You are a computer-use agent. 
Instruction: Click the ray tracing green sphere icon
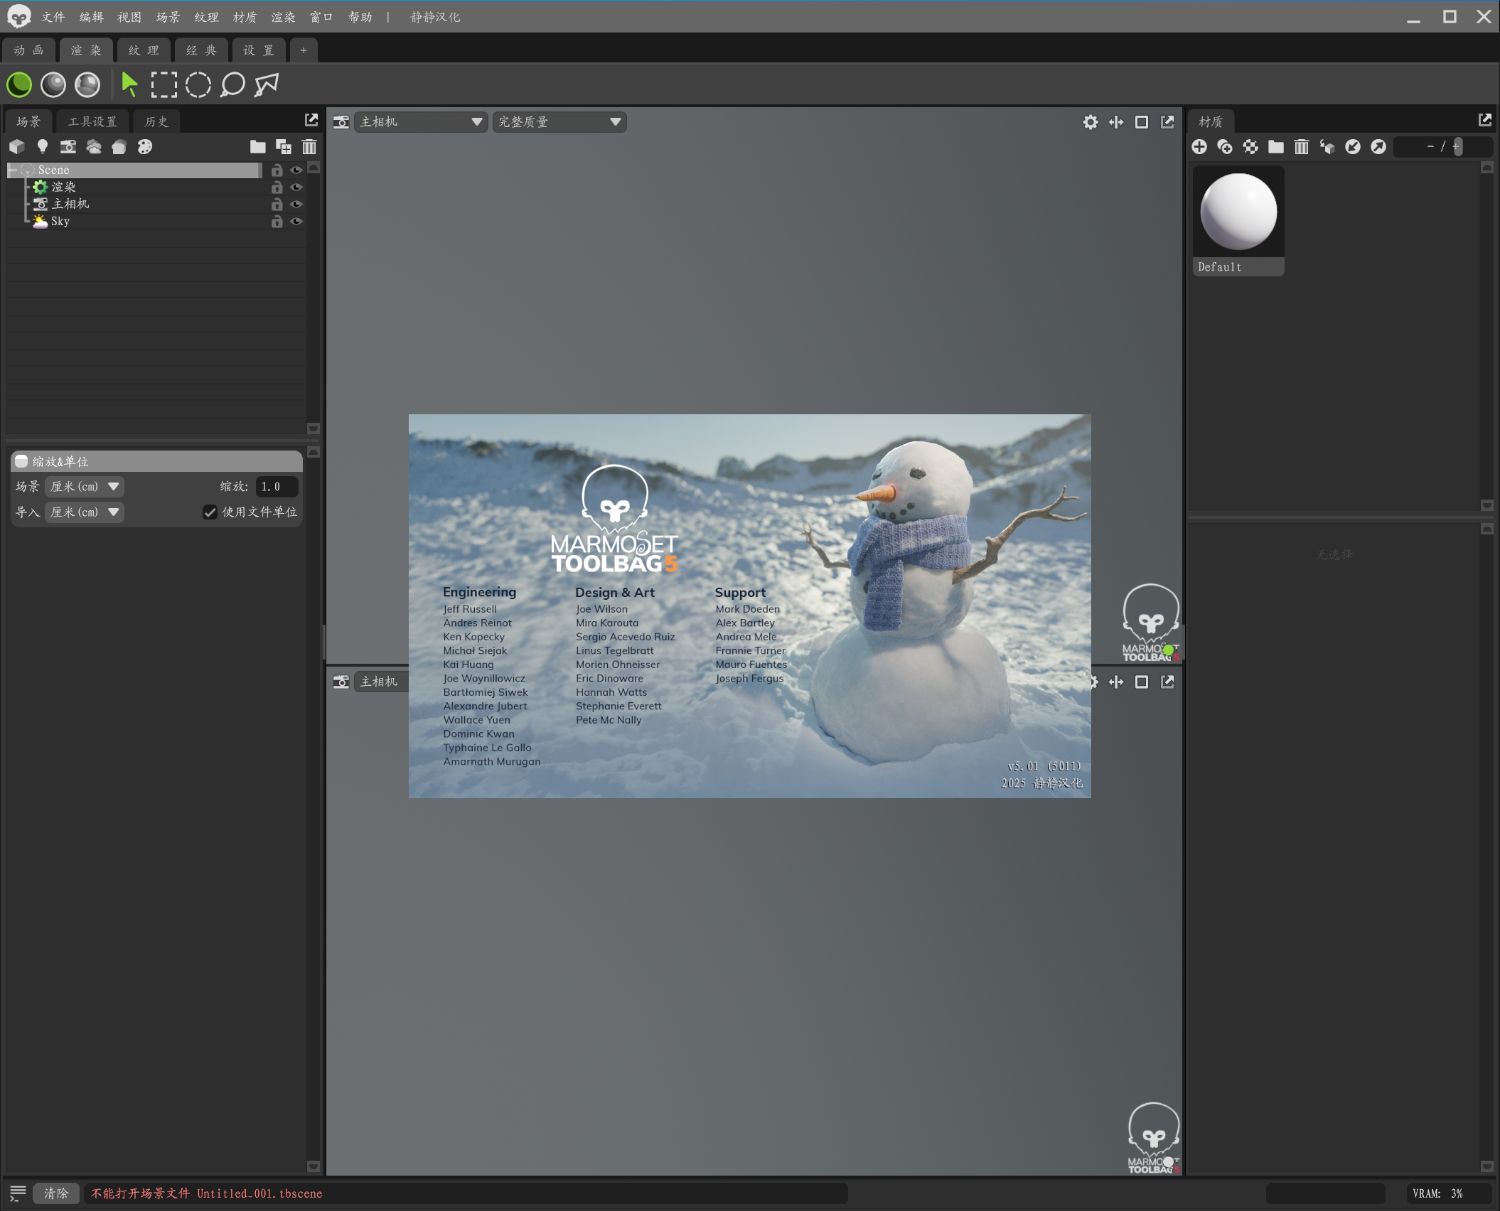pos(19,85)
